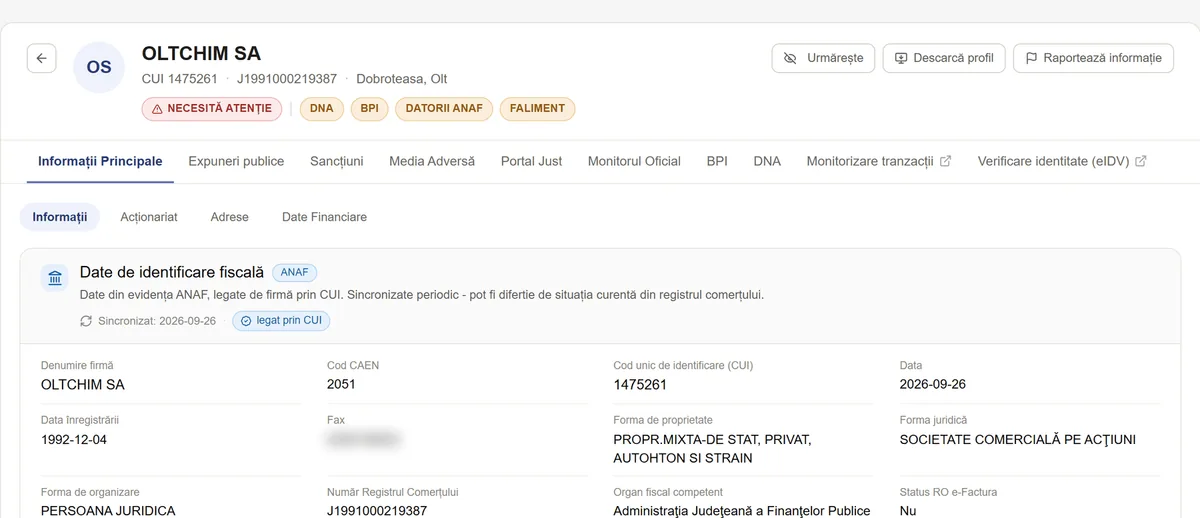Click the link icon in legat prin CUI
Screen dimensions: 1200x518
pyautogui.click(x=246, y=321)
